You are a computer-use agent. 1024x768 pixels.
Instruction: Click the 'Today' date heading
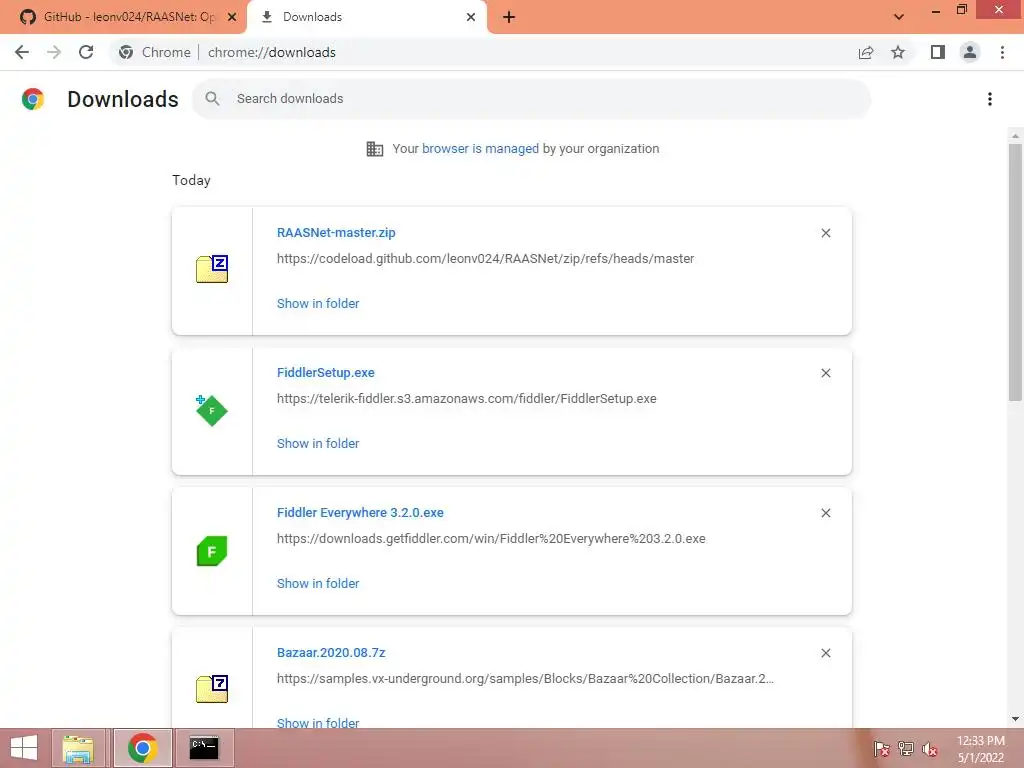coord(191,180)
